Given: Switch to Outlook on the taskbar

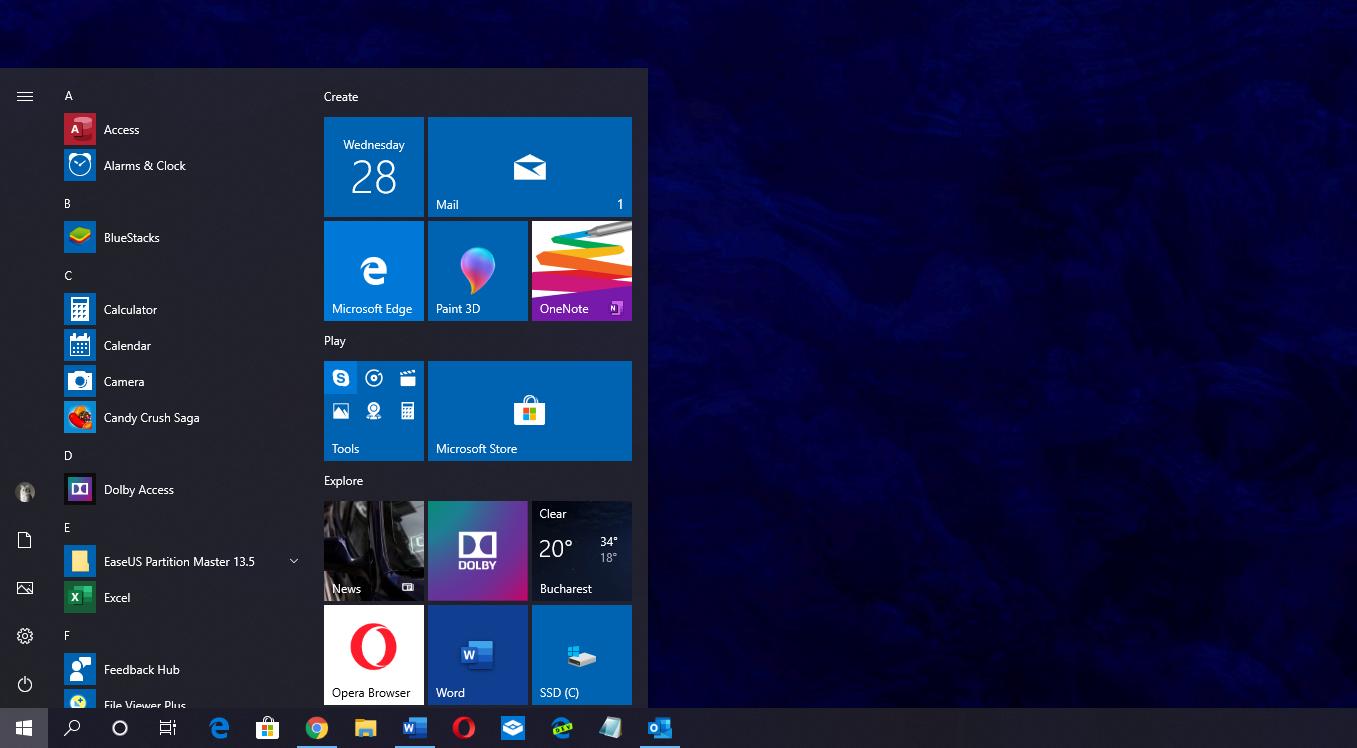Looking at the screenshot, I should (x=659, y=728).
